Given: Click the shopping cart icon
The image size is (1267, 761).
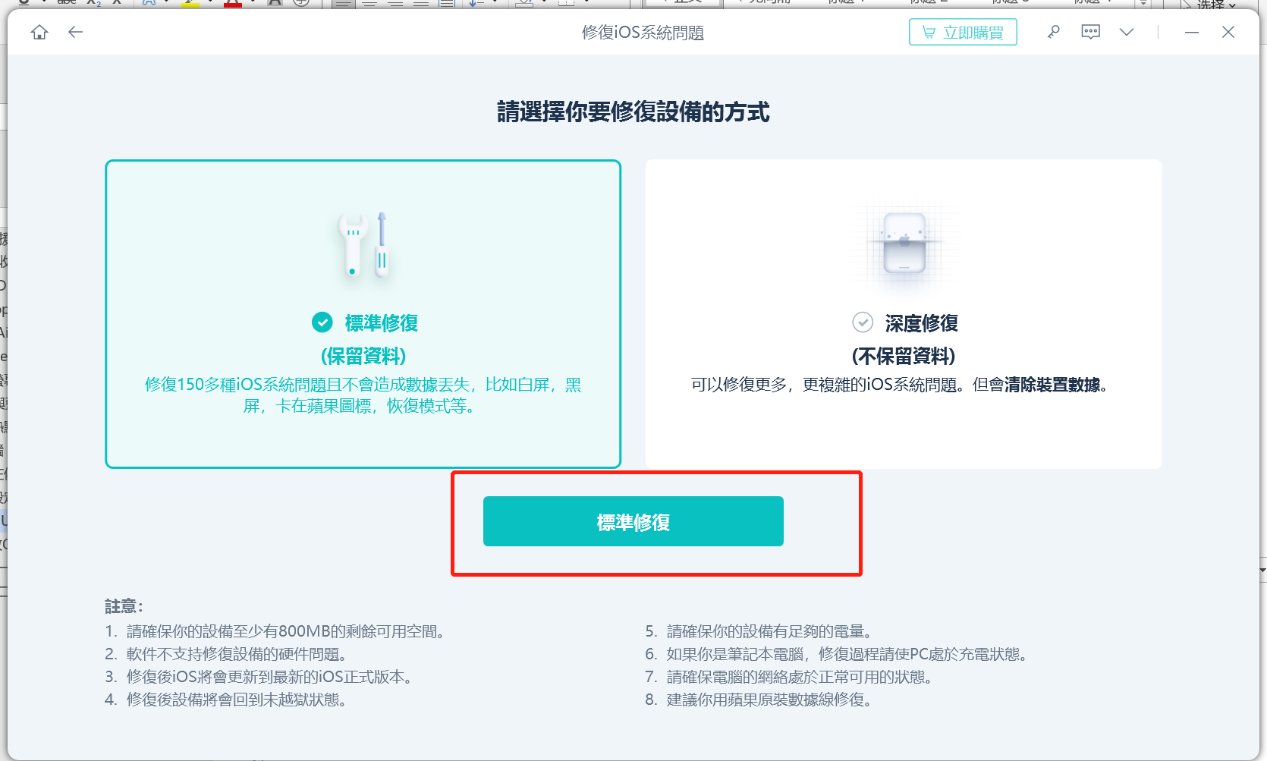Looking at the screenshot, I should click(929, 33).
